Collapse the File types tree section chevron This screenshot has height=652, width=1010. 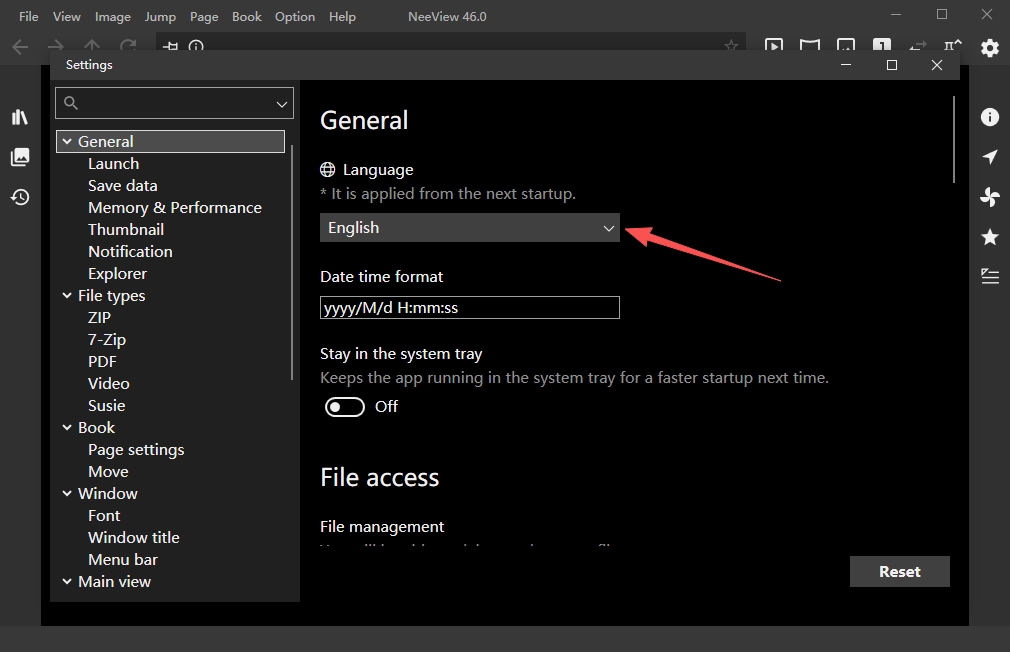(x=67, y=295)
